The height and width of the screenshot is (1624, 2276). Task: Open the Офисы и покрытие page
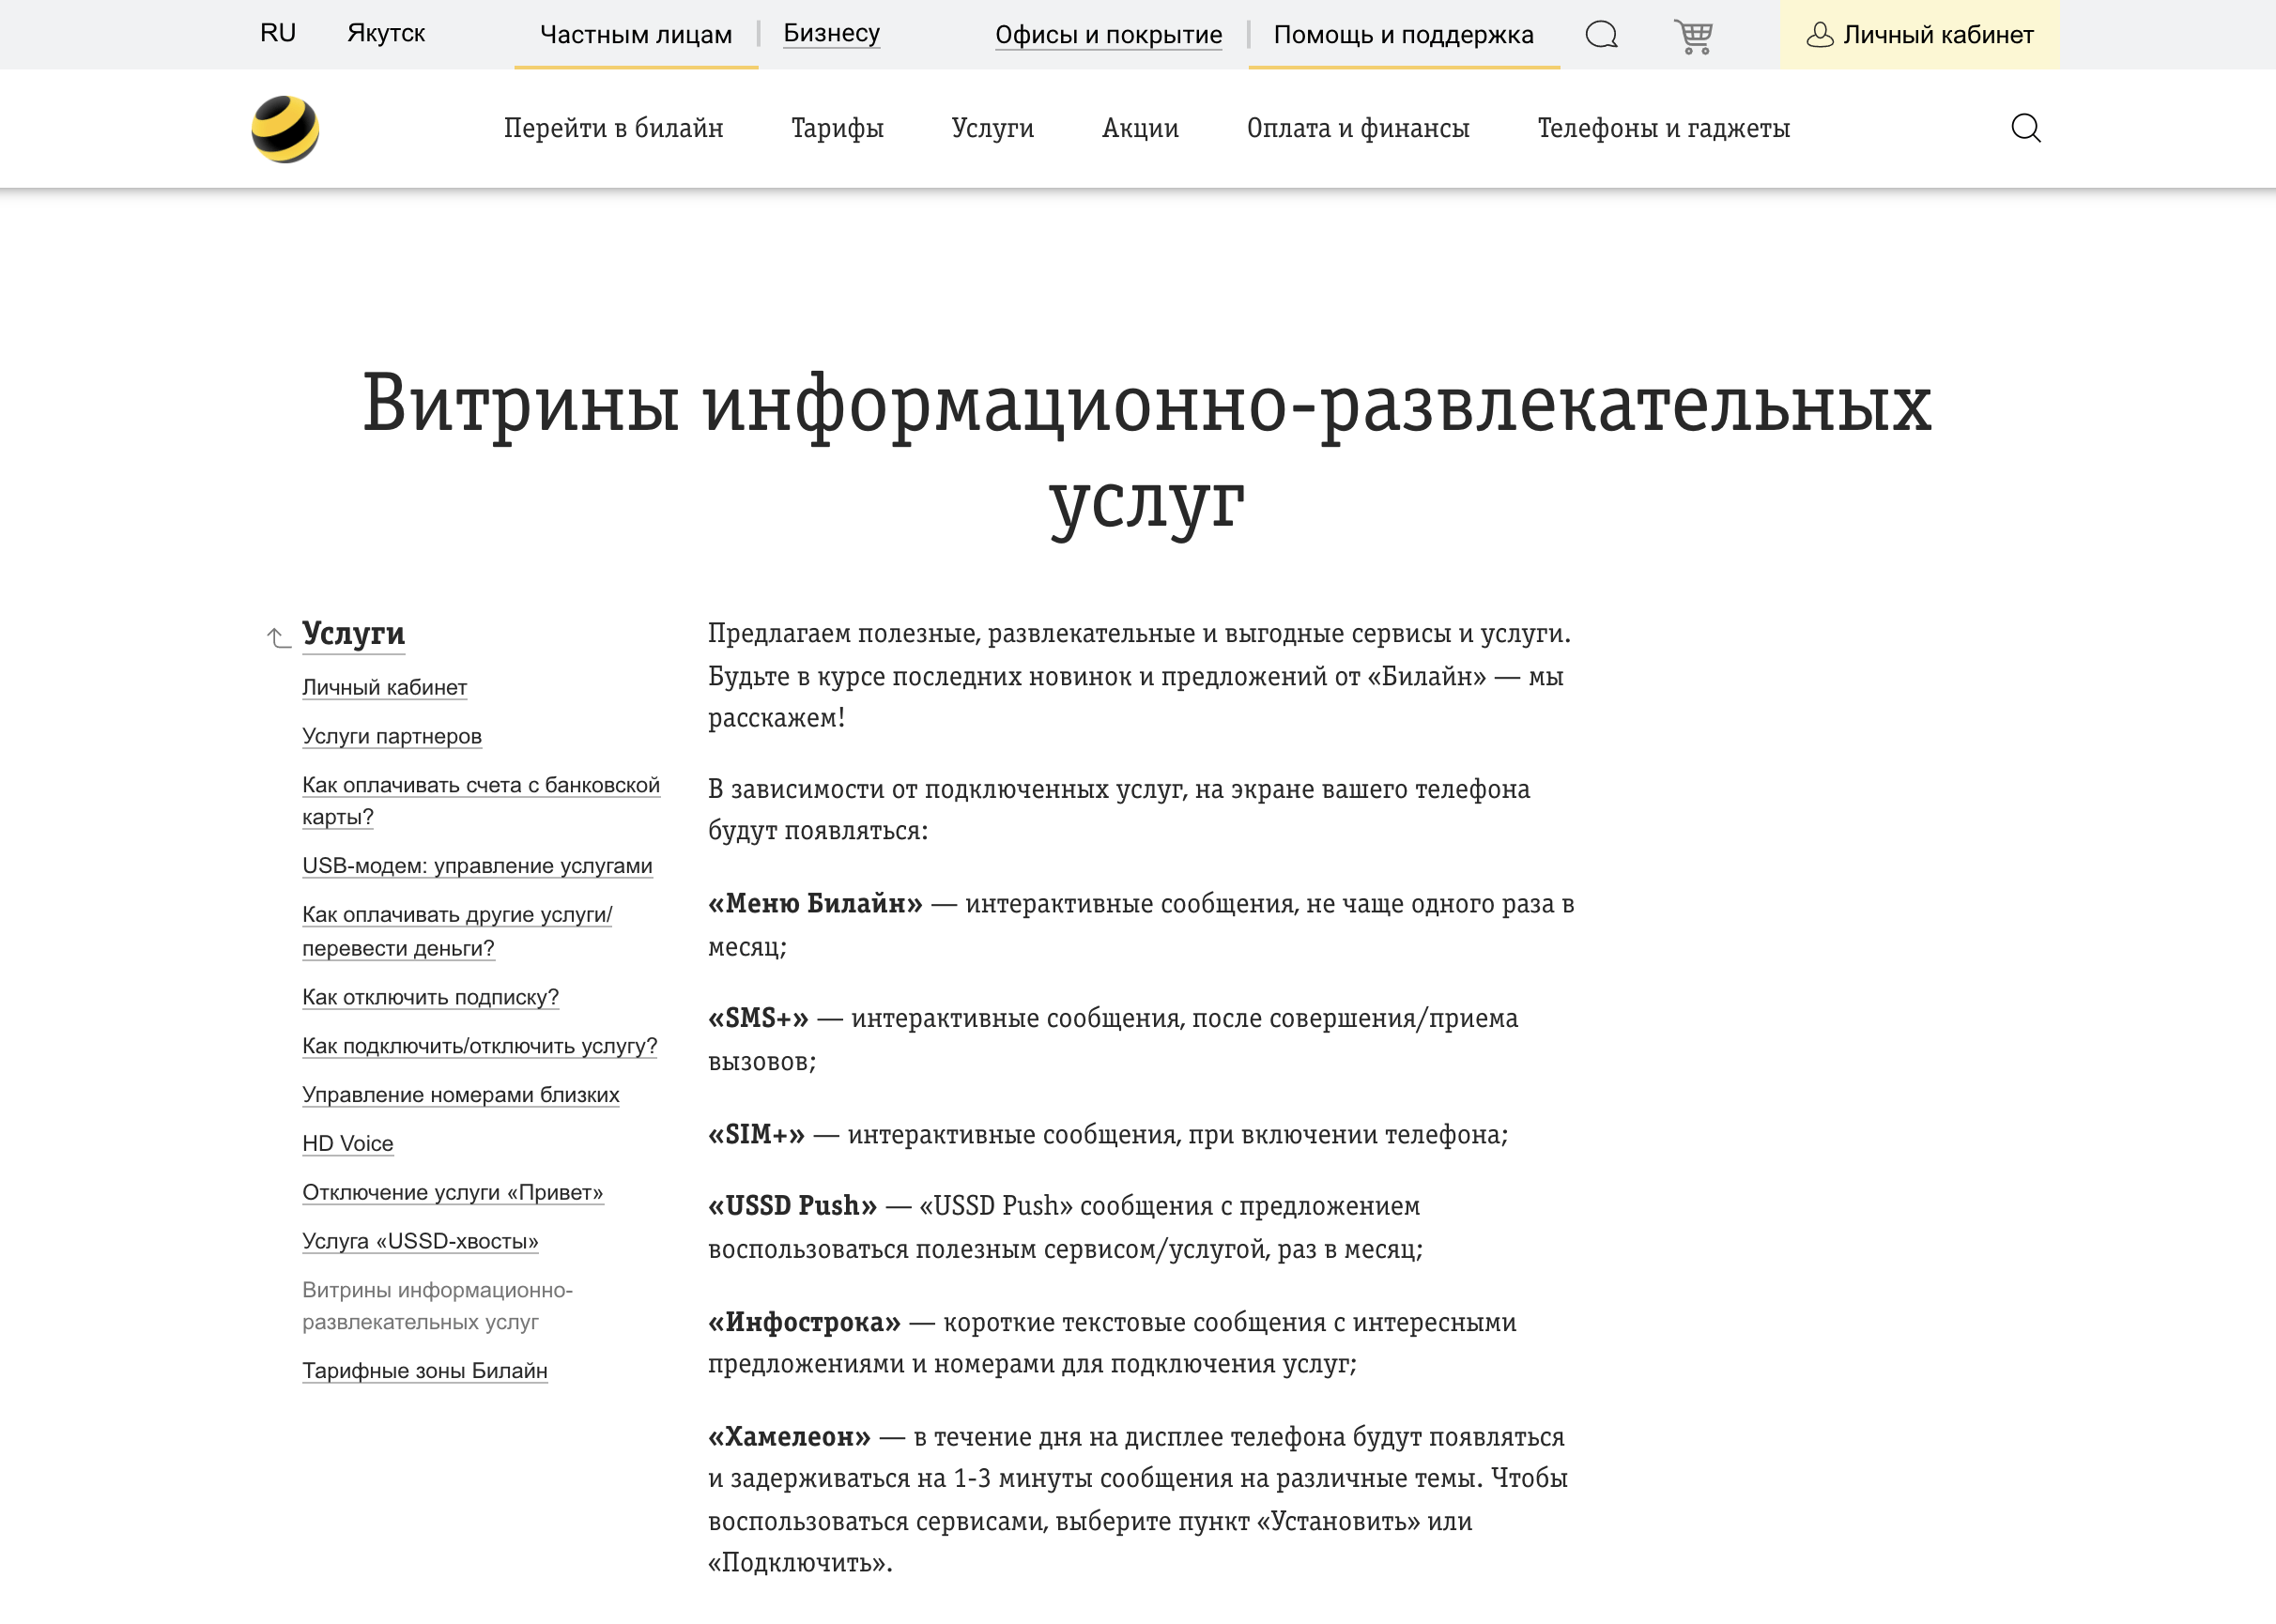tap(1108, 35)
